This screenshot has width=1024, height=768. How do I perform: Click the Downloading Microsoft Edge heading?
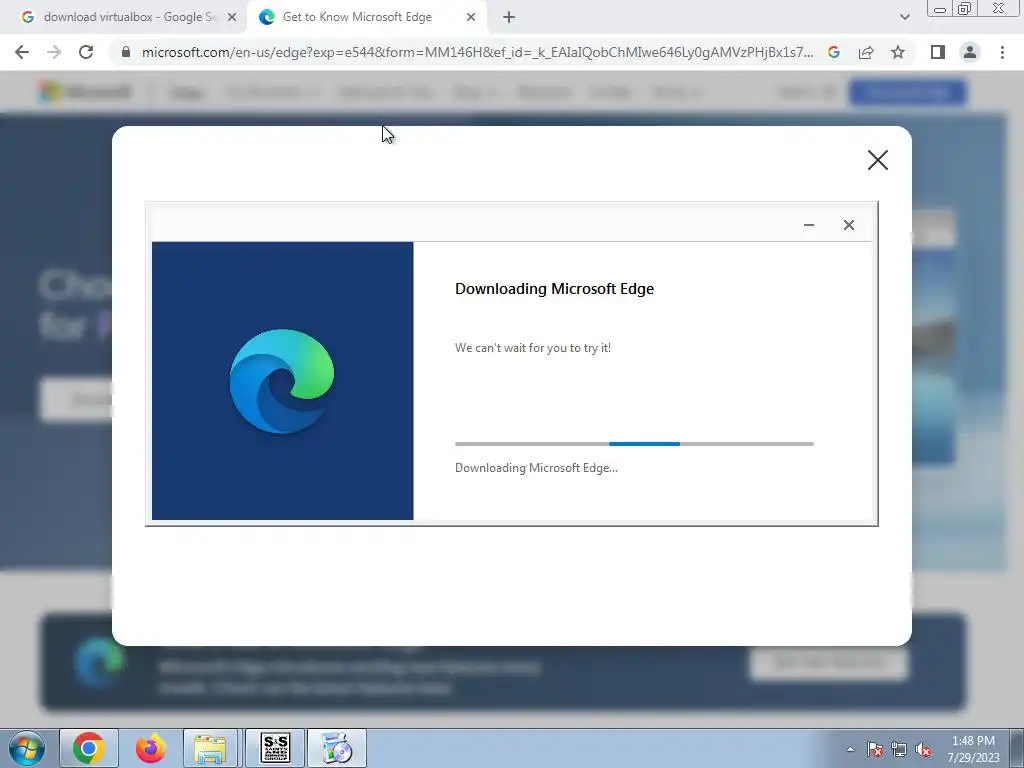(554, 289)
